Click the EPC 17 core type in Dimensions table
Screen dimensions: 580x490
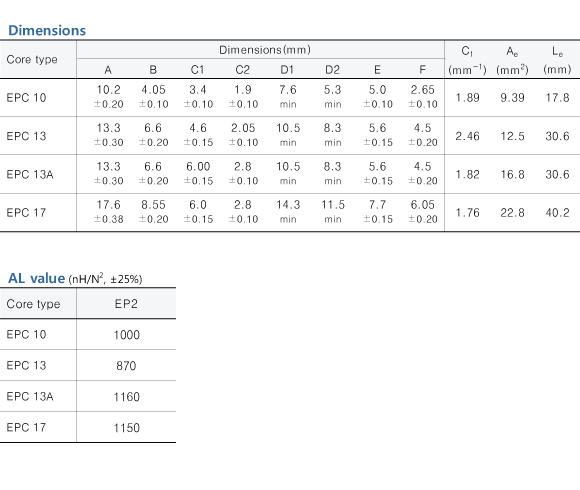click(26, 213)
